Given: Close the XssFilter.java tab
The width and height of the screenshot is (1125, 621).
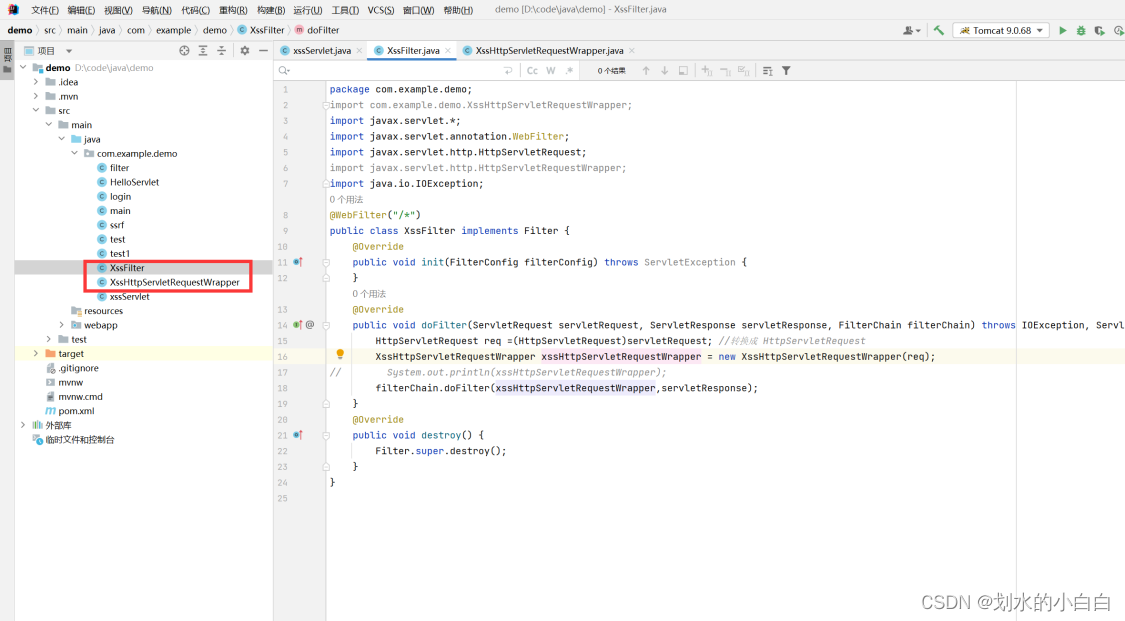Looking at the screenshot, I should (x=448, y=51).
